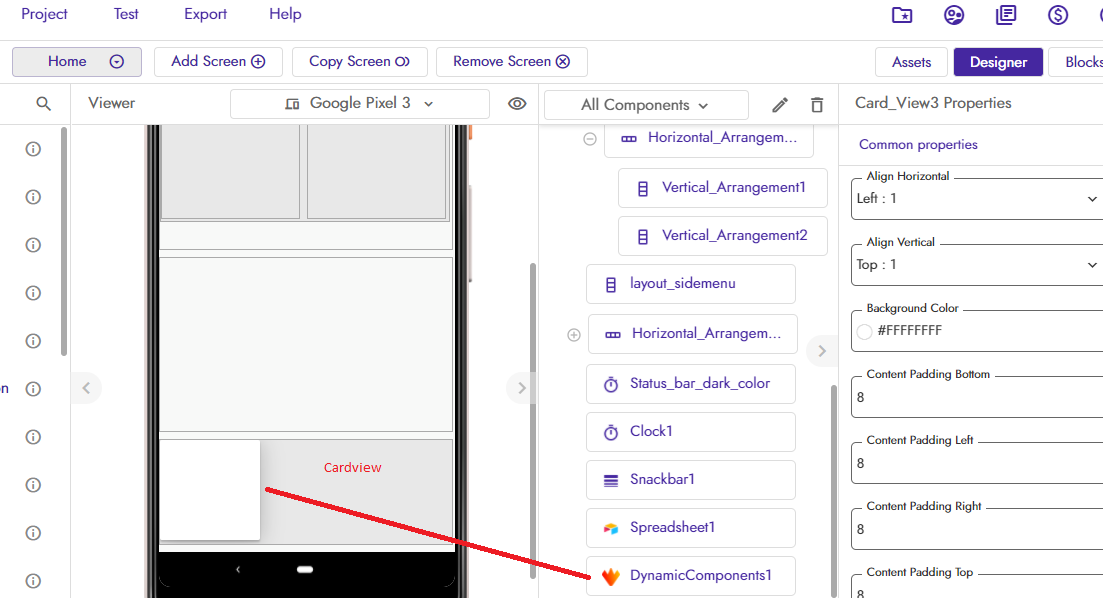This screenshot has width=1103, height=598.
Task: Open the documentation library icon
Action: (1006, 15)
